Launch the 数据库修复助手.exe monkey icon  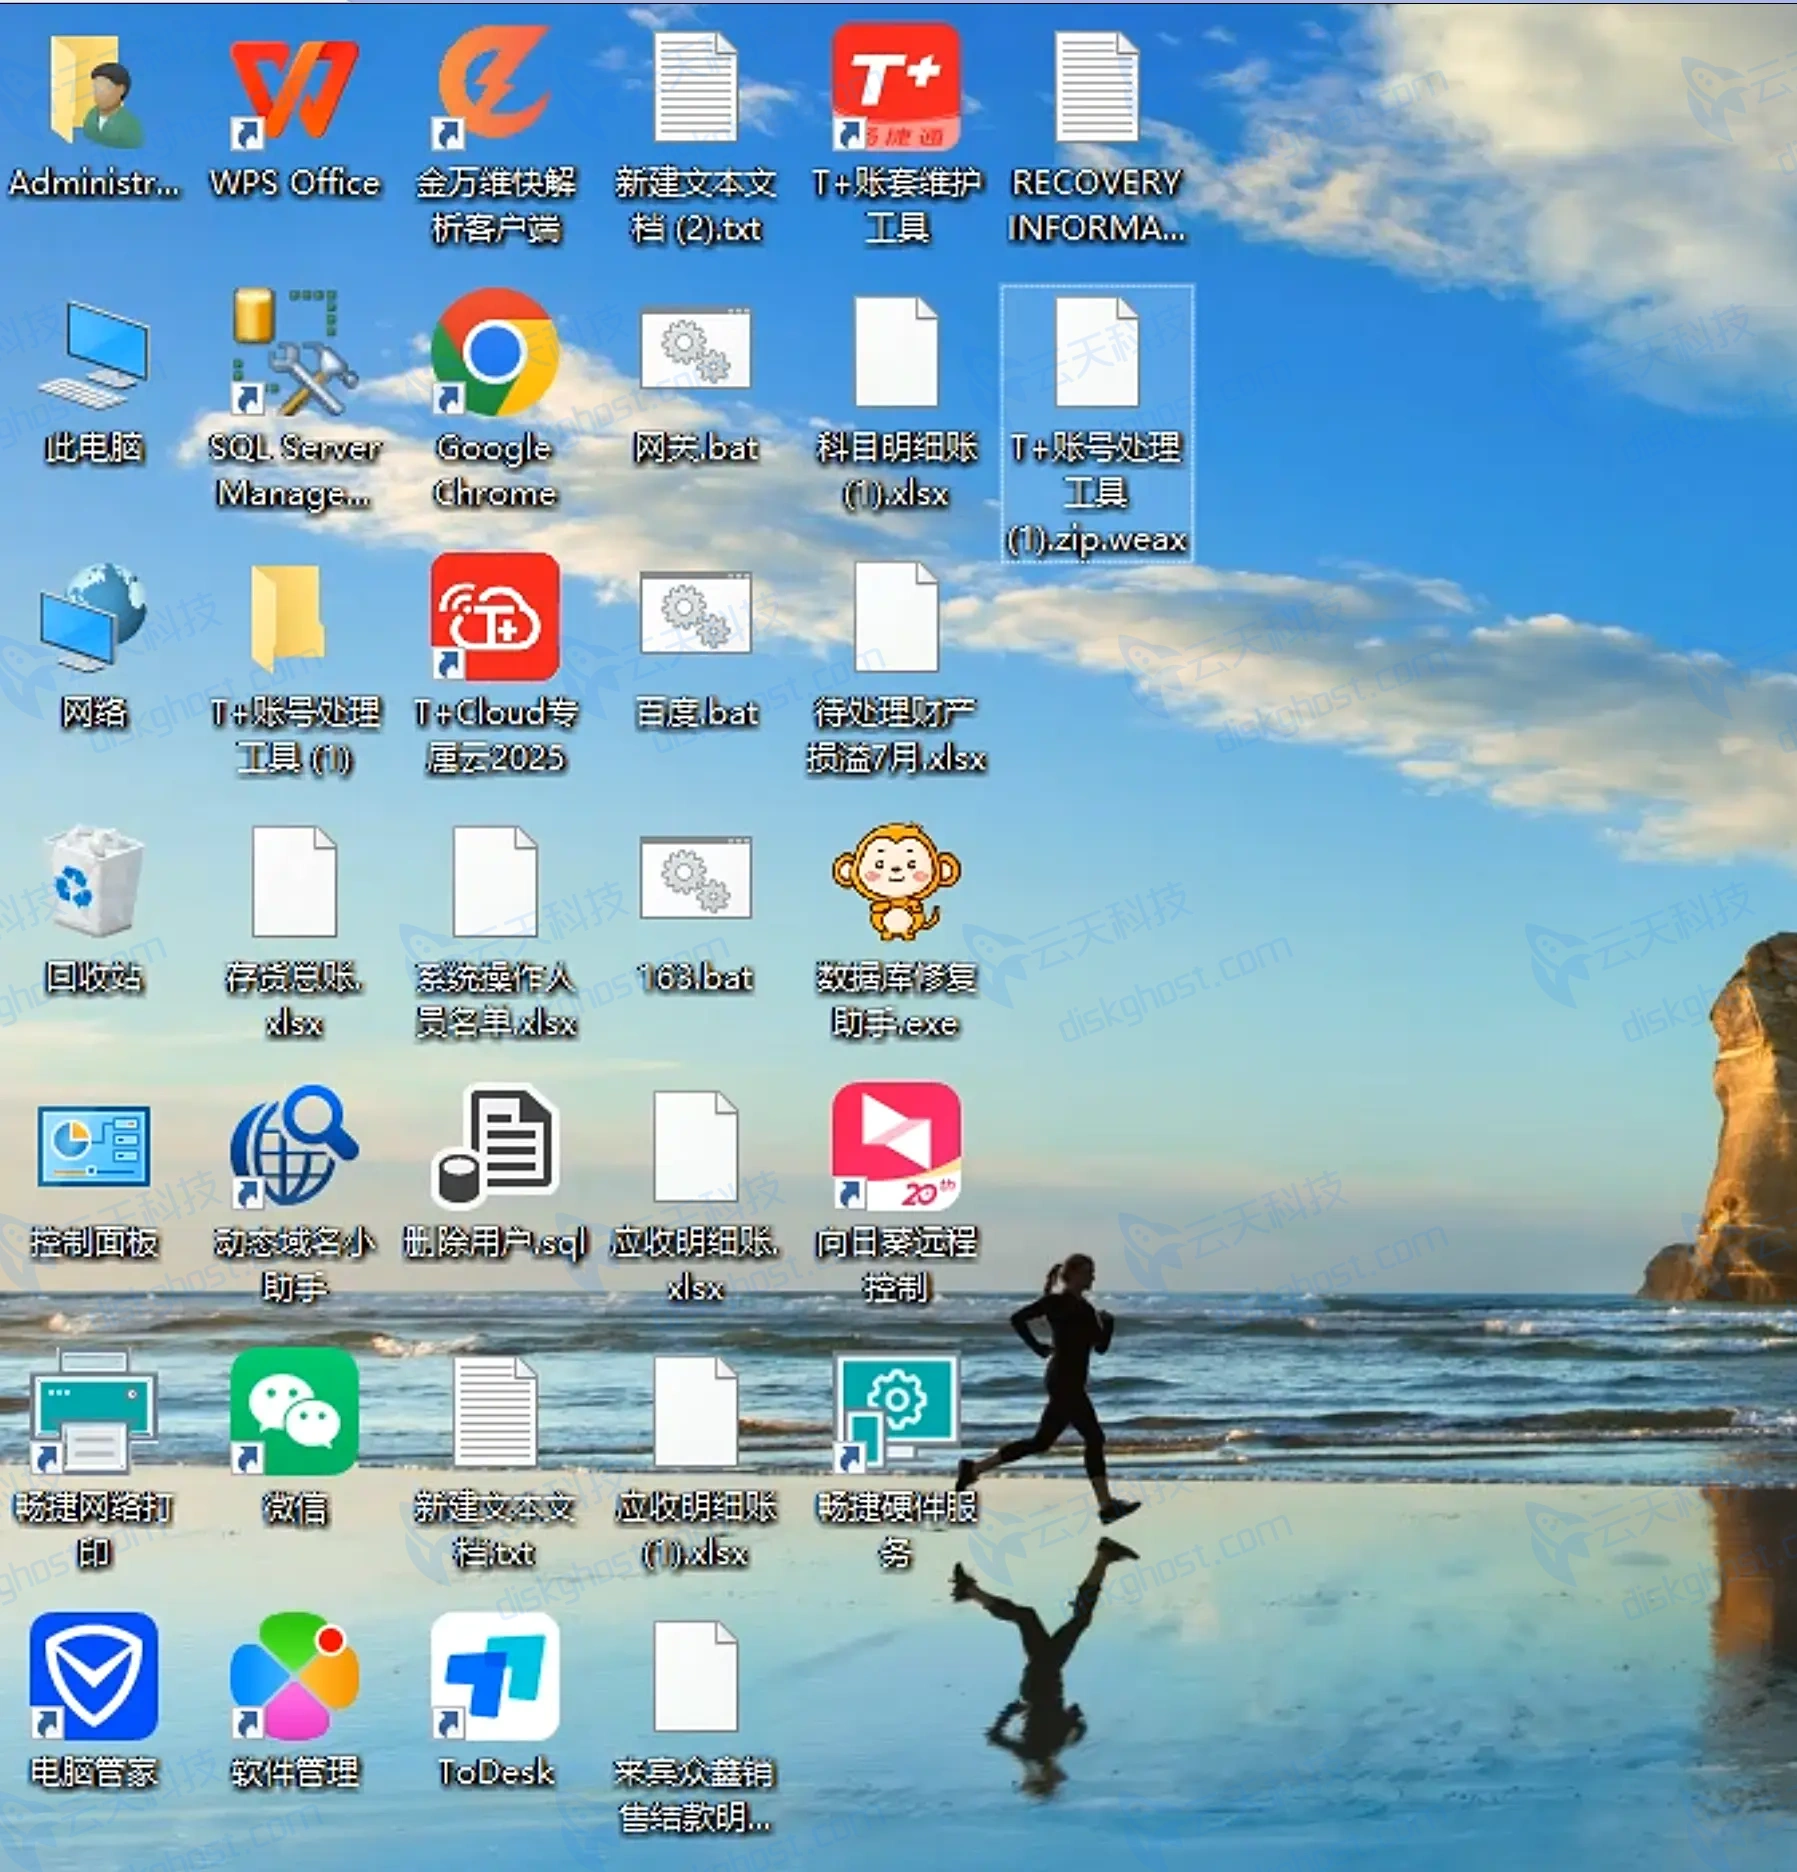tap(896, 880)
